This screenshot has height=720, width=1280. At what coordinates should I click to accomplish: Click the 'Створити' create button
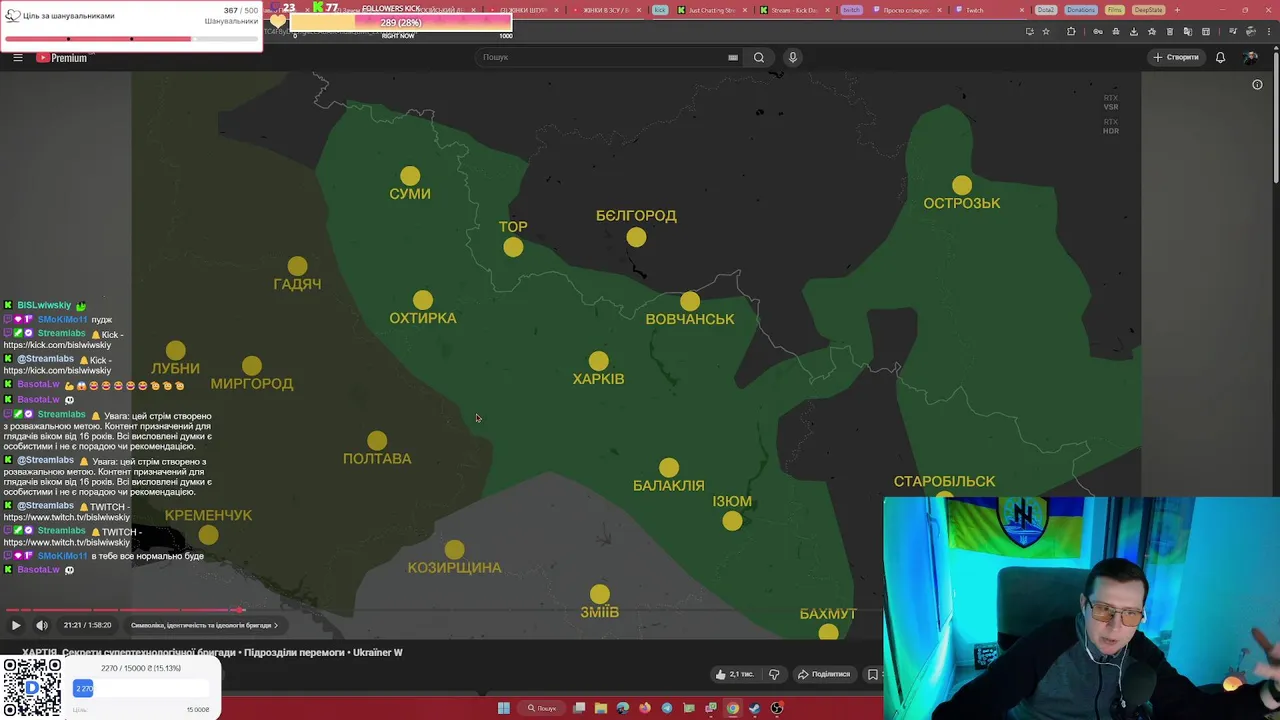coord(1176,57)
